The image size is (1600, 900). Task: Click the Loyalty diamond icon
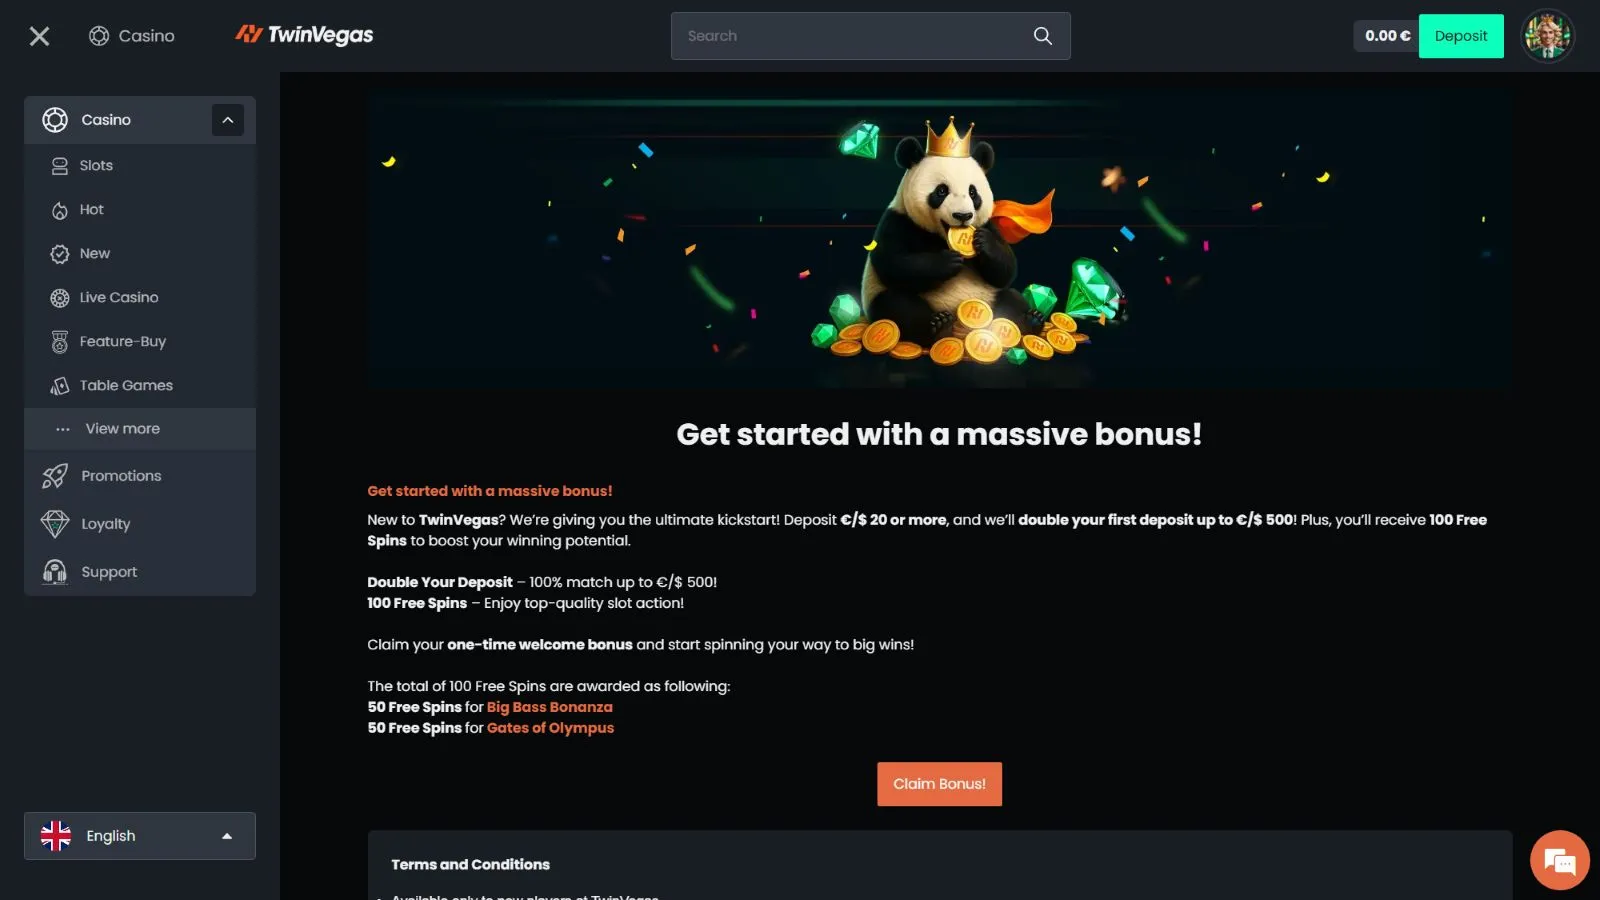pyautogui.click(x=55, y=524)
